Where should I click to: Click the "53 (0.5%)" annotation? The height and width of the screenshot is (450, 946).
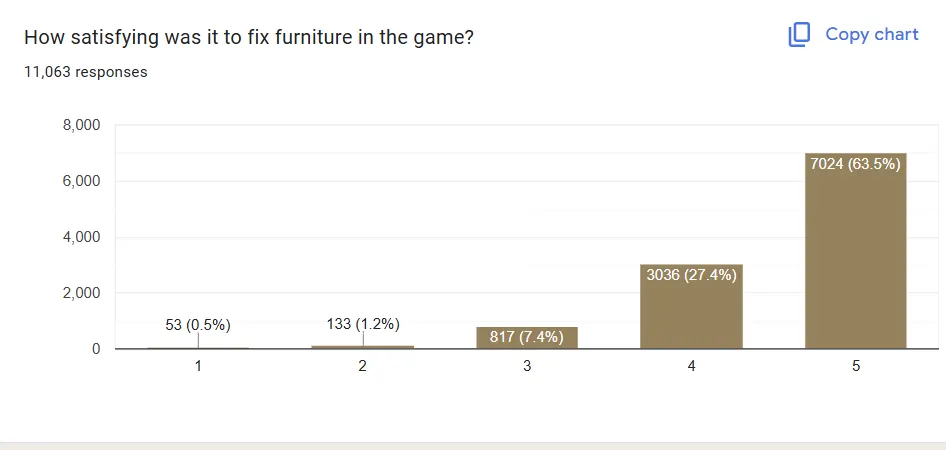click(198, 324)
